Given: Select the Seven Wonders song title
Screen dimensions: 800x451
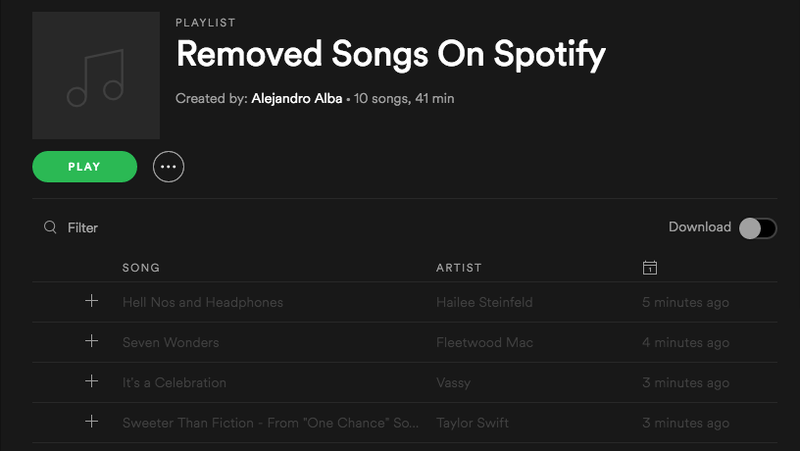Looking at the screenshot, I should (170, 342).
